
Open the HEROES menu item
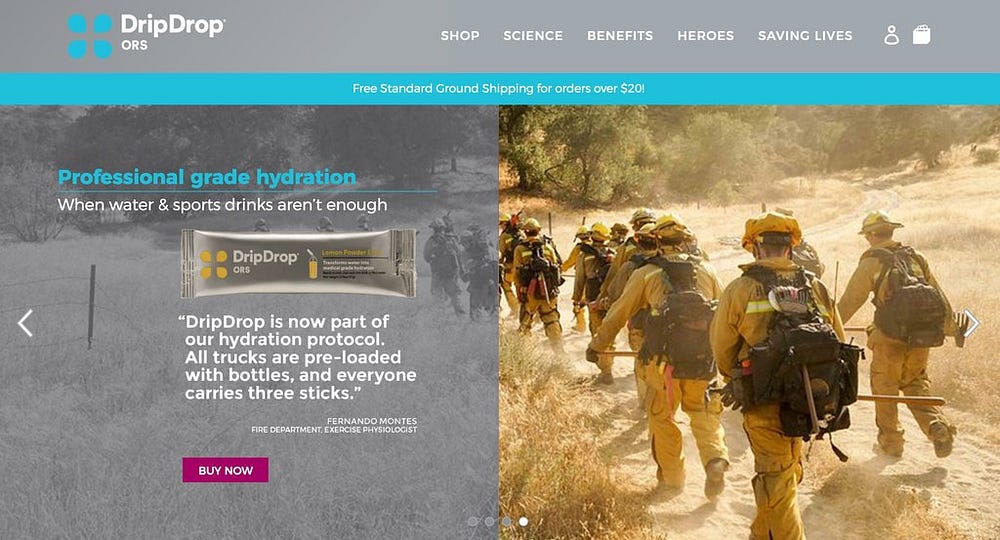pos(705,36)
